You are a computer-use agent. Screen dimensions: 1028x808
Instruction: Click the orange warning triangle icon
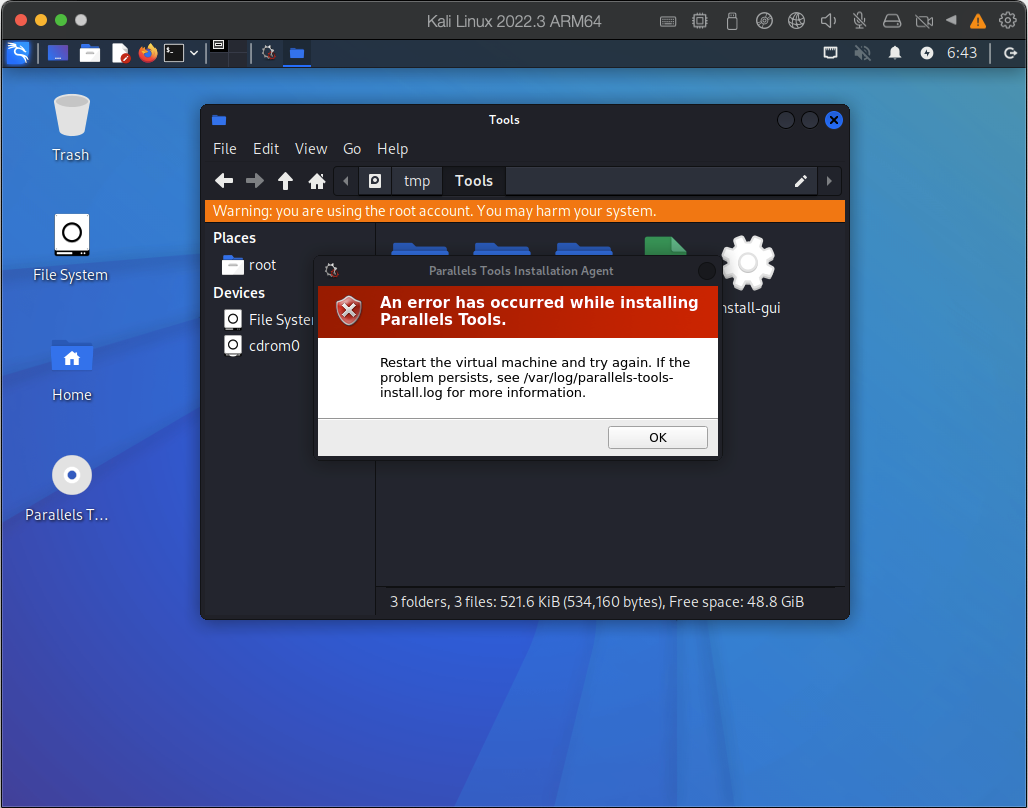click(x=978, y=21)
